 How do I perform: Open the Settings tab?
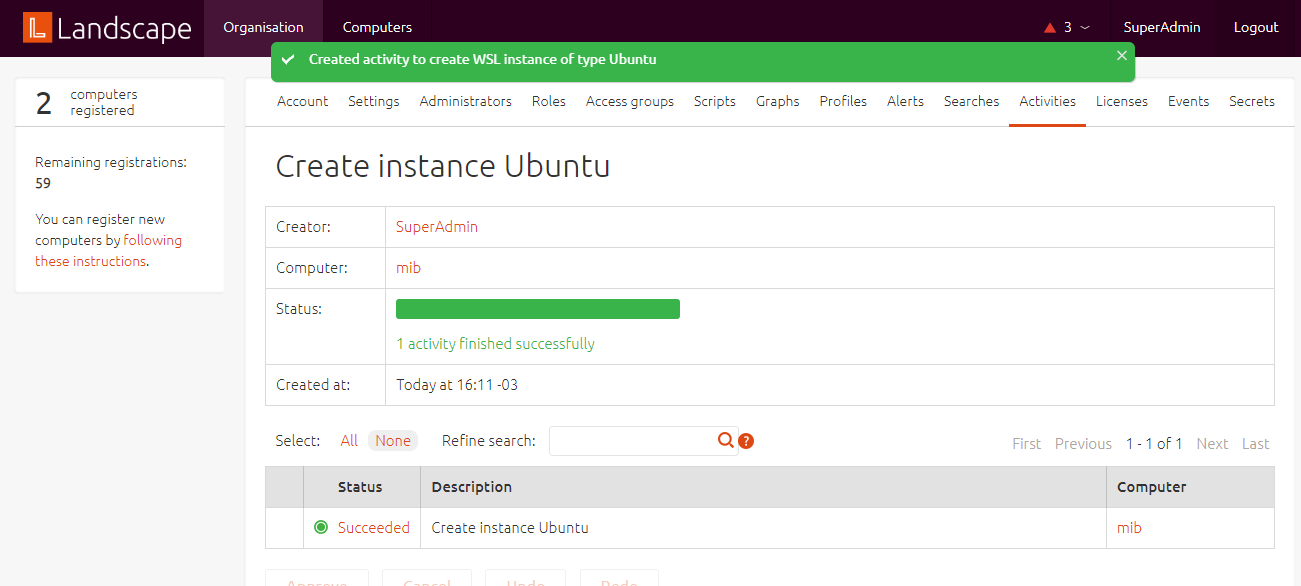tap(374, 101)
